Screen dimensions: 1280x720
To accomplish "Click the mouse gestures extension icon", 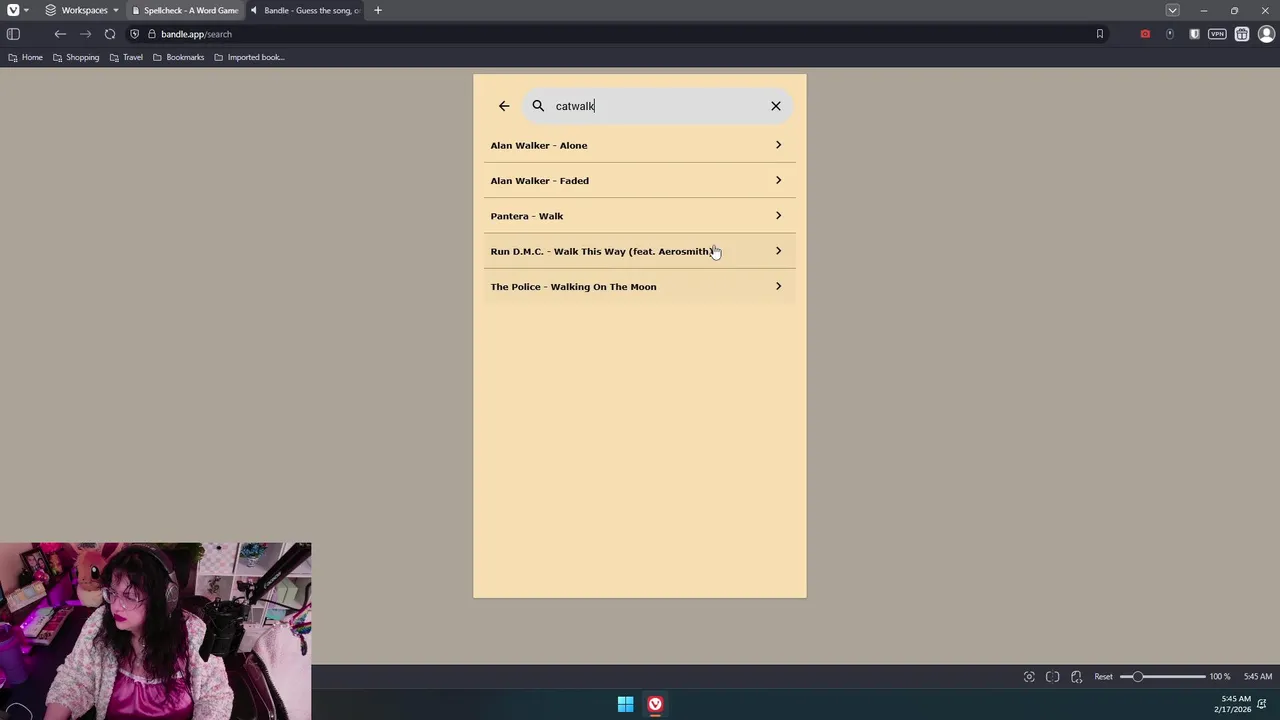I will point(1170,34).
